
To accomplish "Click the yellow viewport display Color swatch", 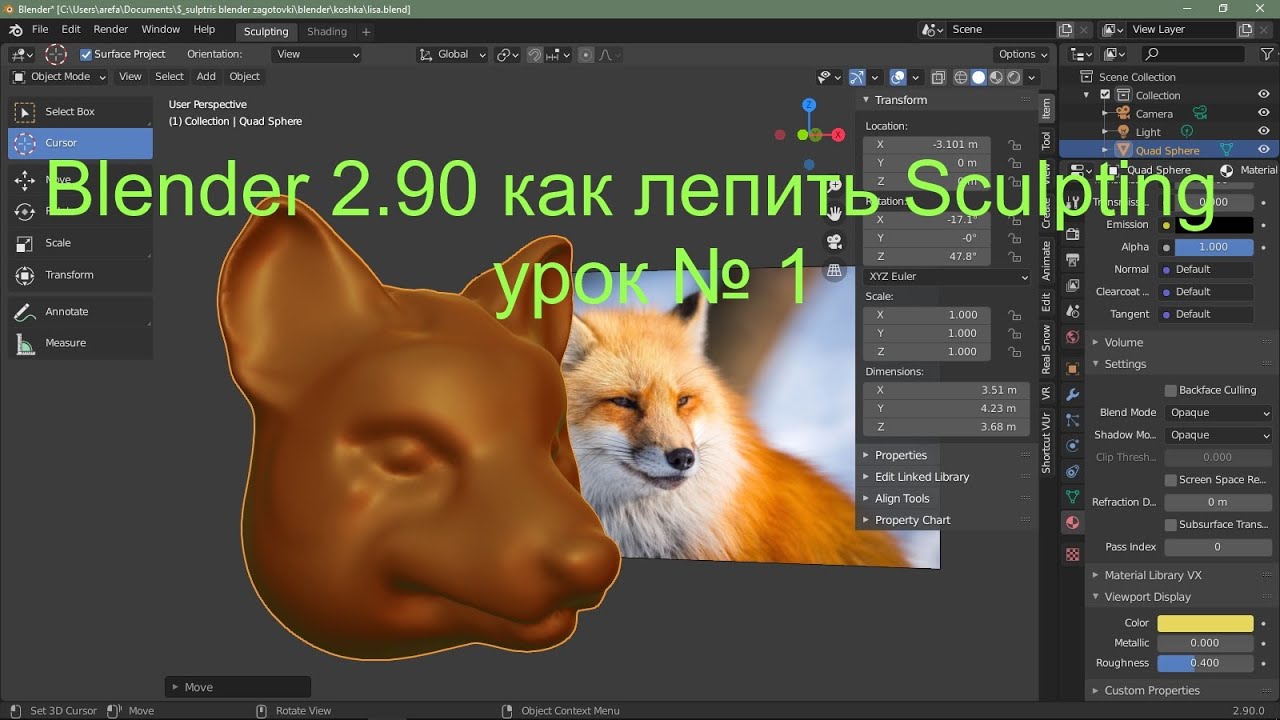I will [x=1205, y=623].
